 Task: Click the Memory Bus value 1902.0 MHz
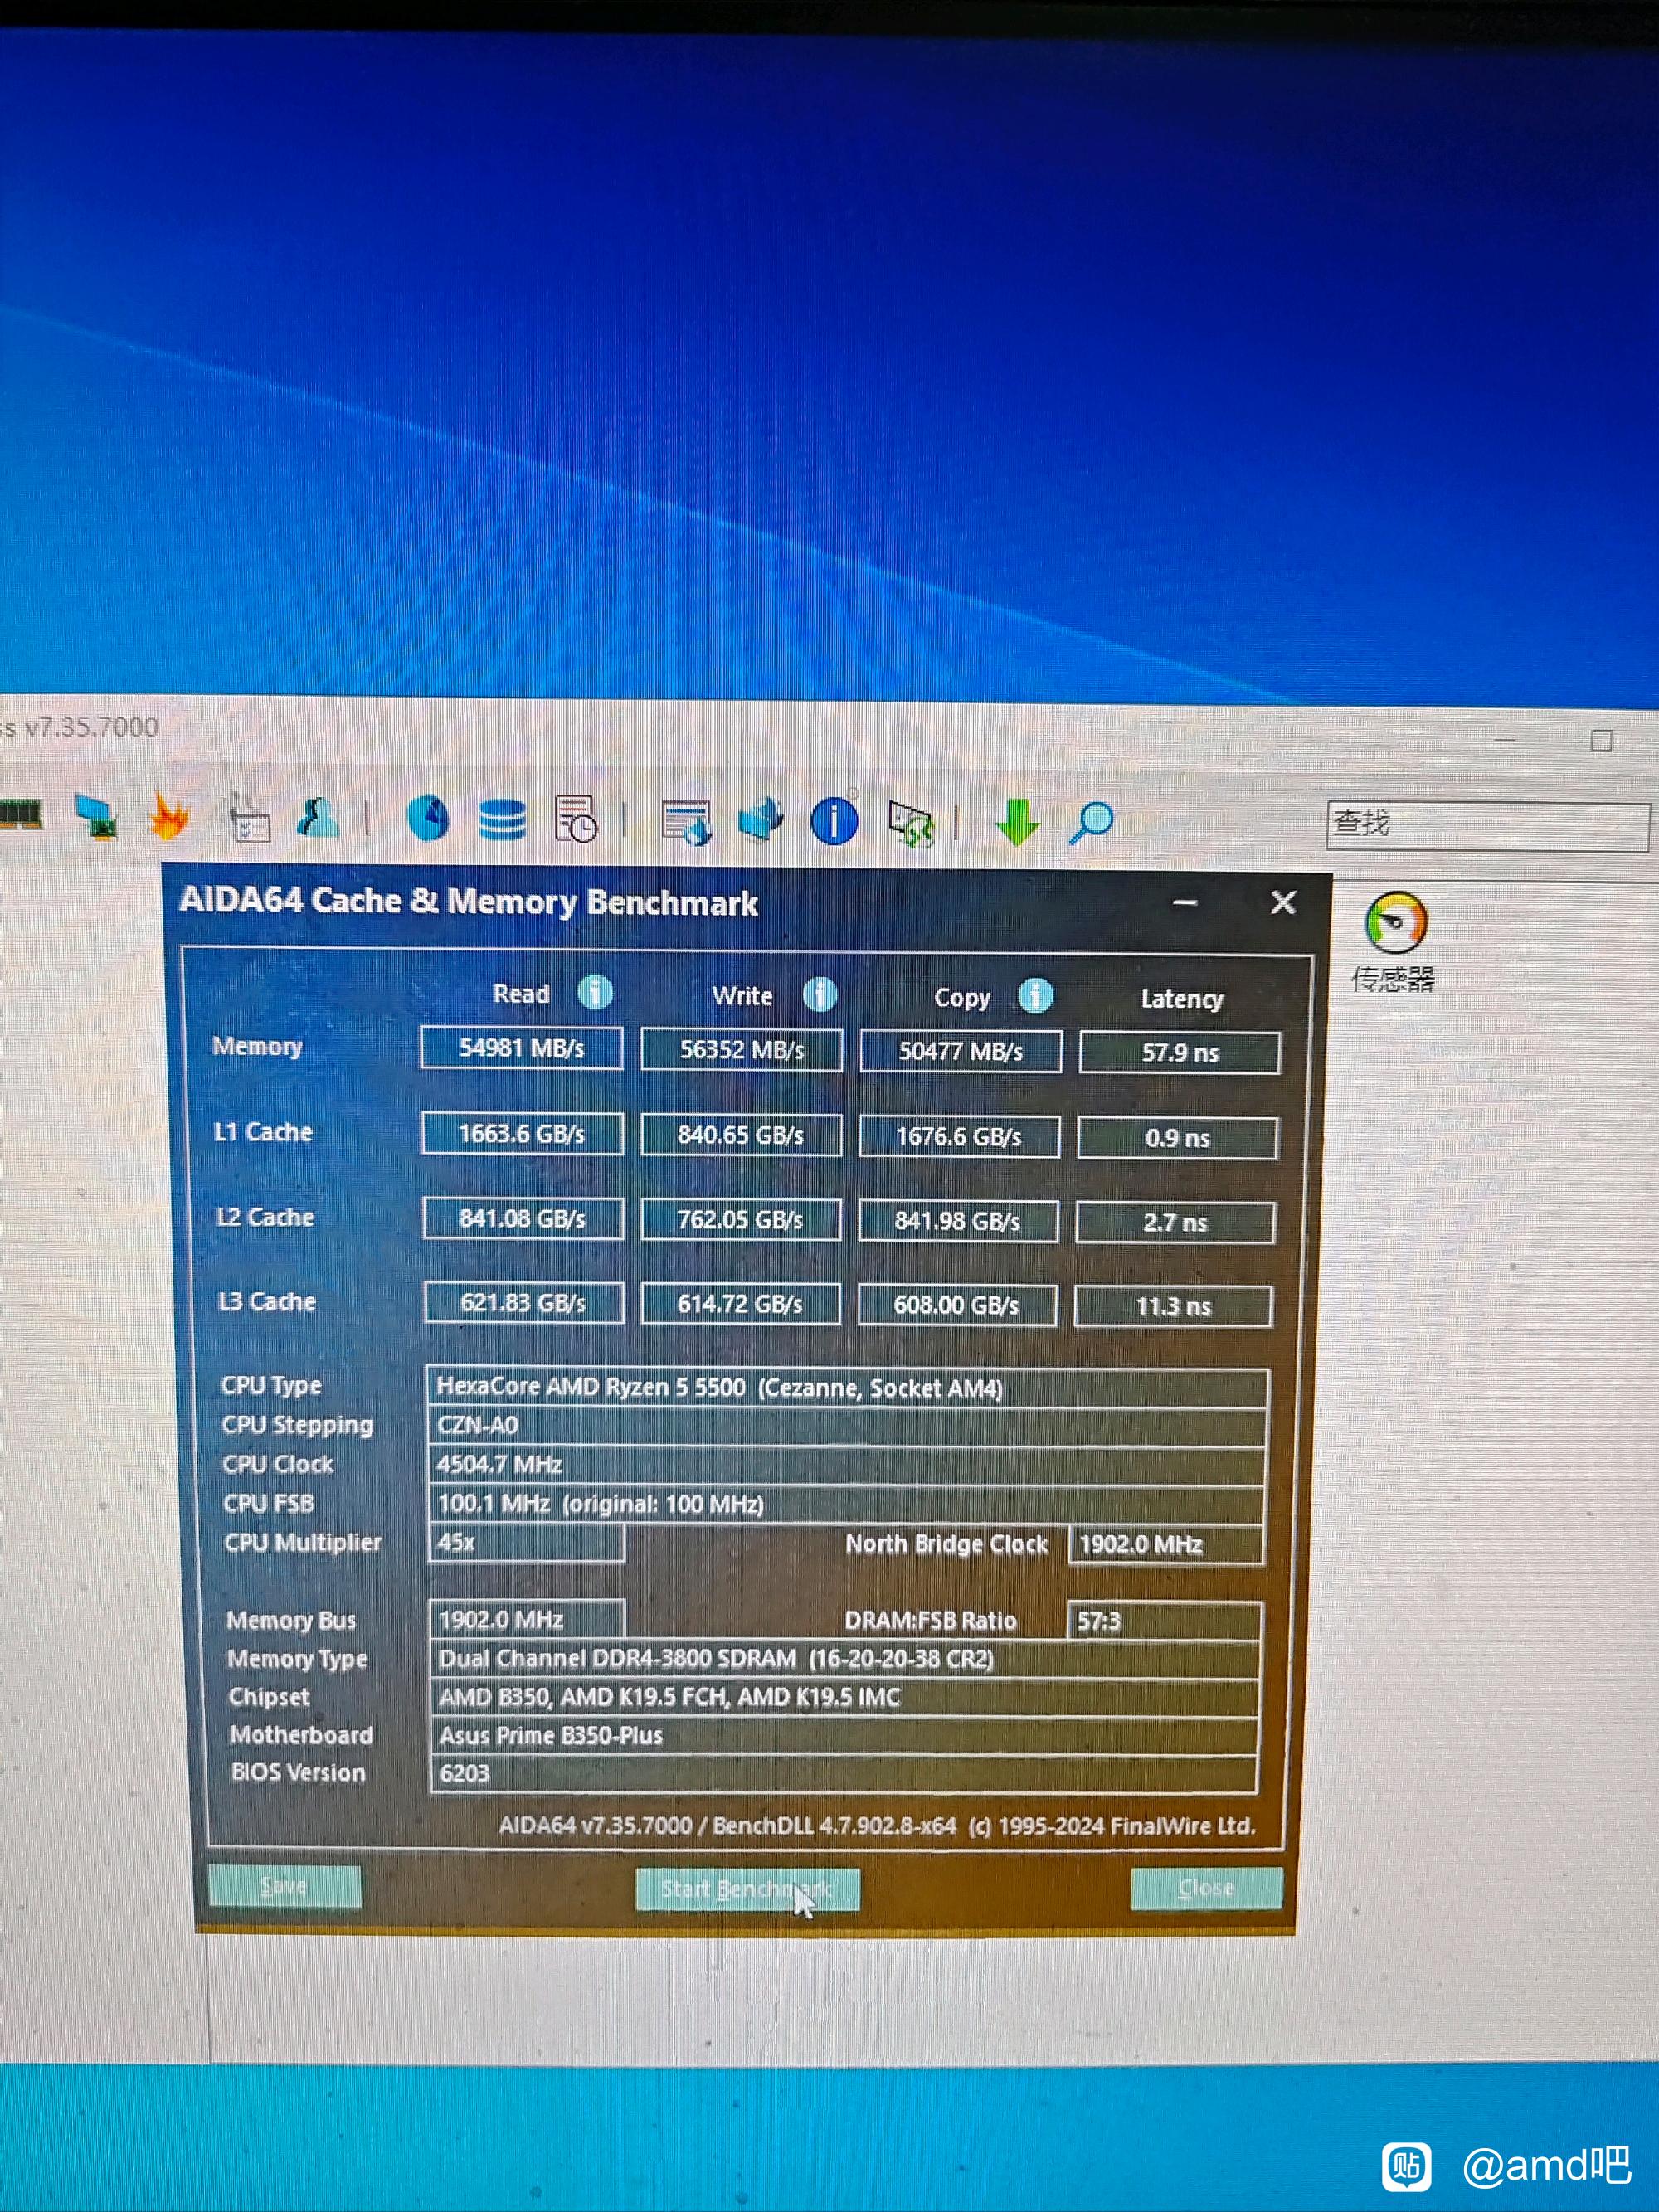point(528,1620)
